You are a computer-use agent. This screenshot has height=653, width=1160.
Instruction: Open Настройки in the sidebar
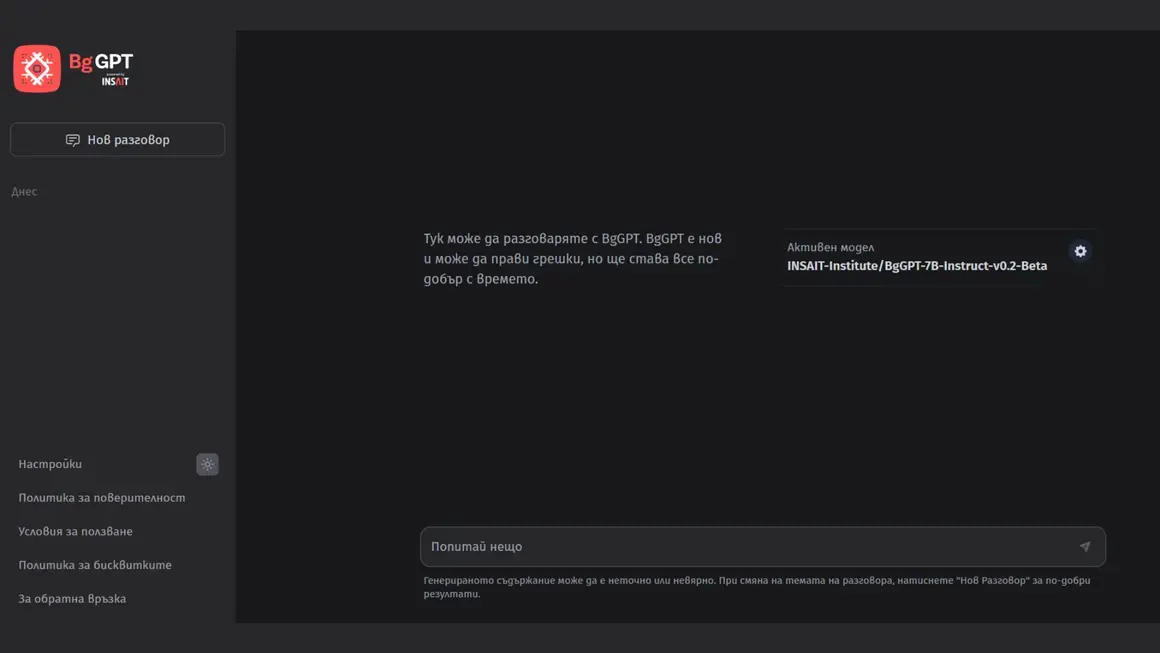[x=50, y=464]
